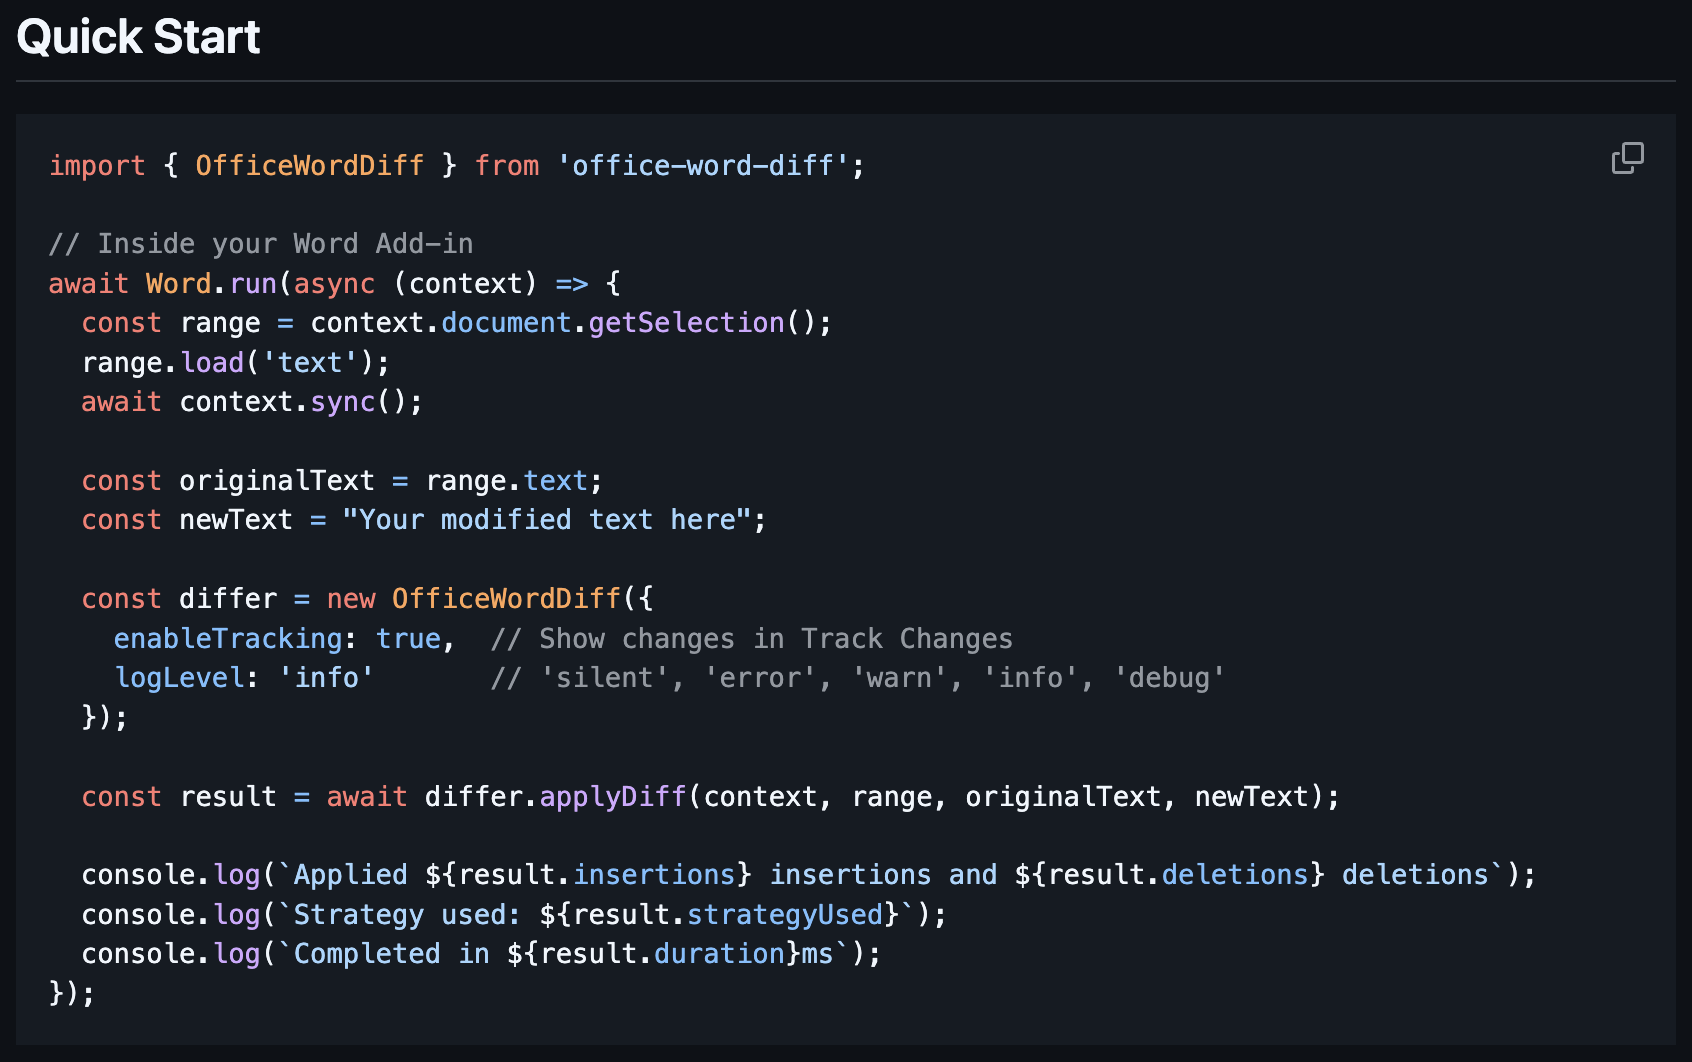Click the Quick Start heading
Viewport: 1692px width, 1062px height.
[138, 38]
